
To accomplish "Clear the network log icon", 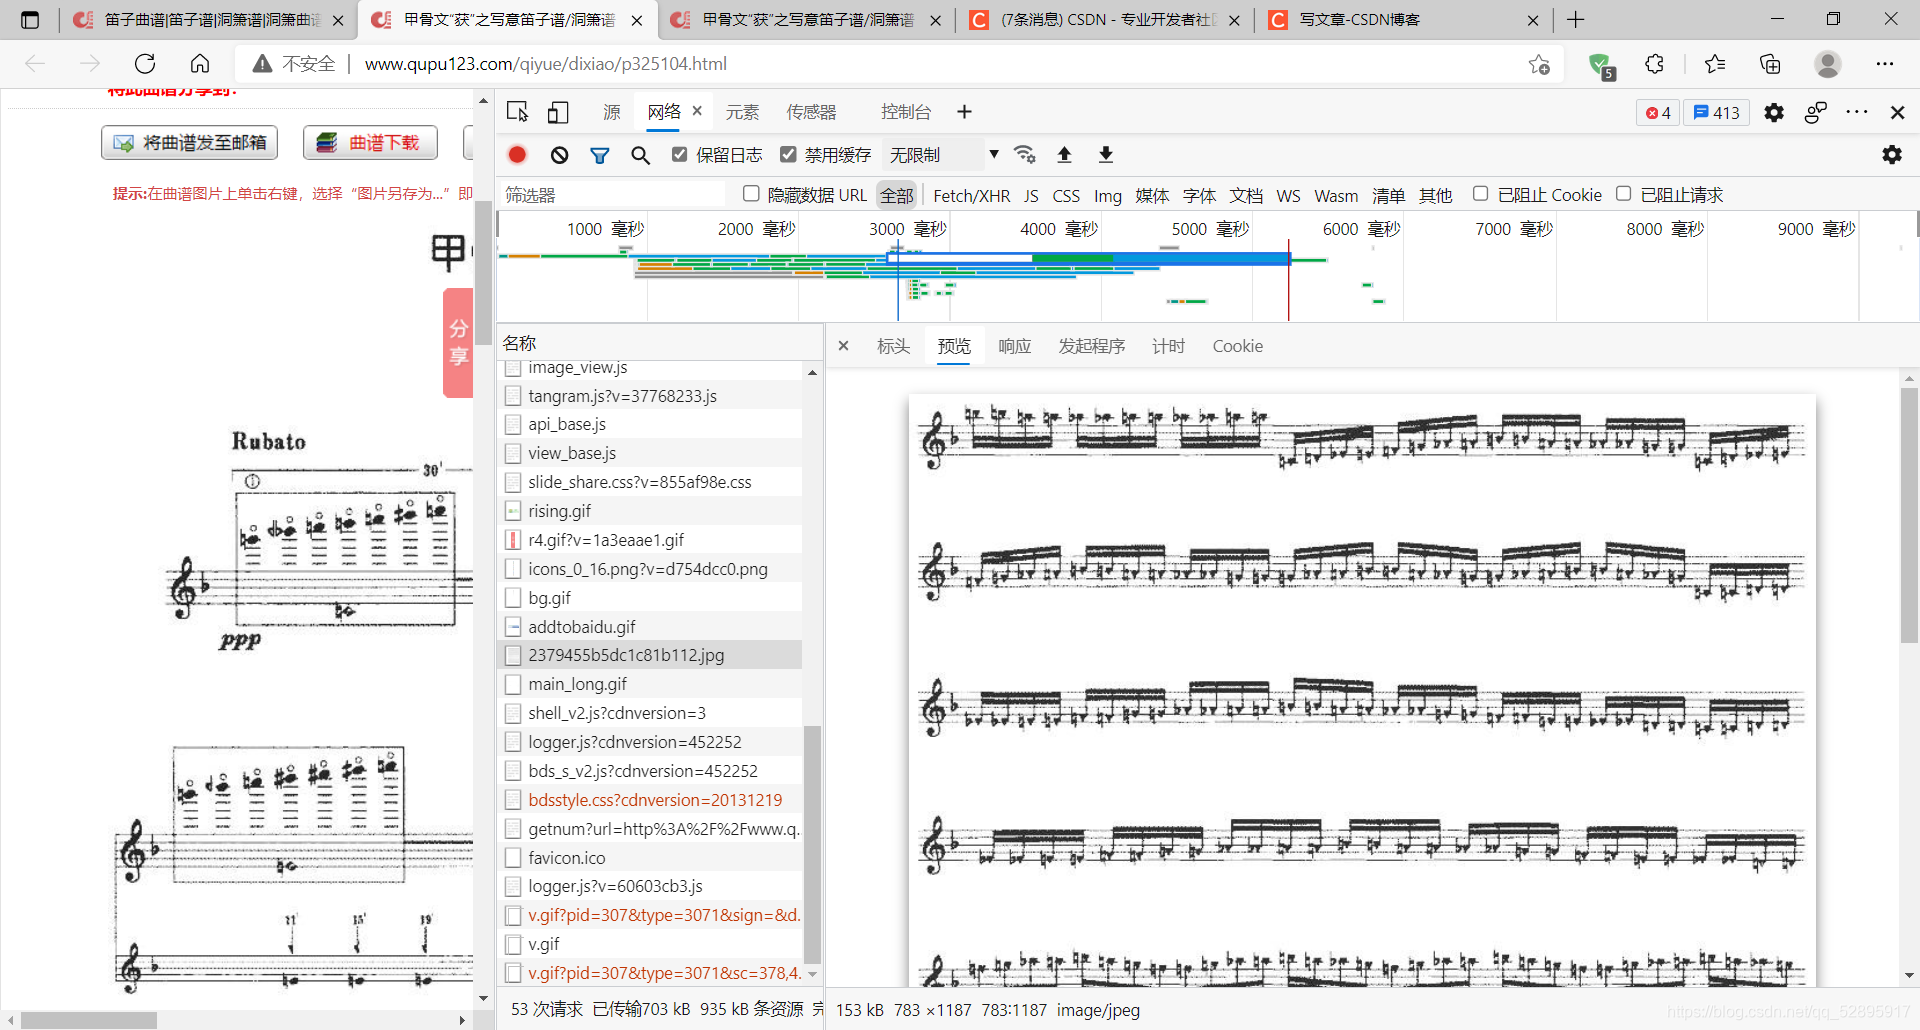I will coord(559,155).
